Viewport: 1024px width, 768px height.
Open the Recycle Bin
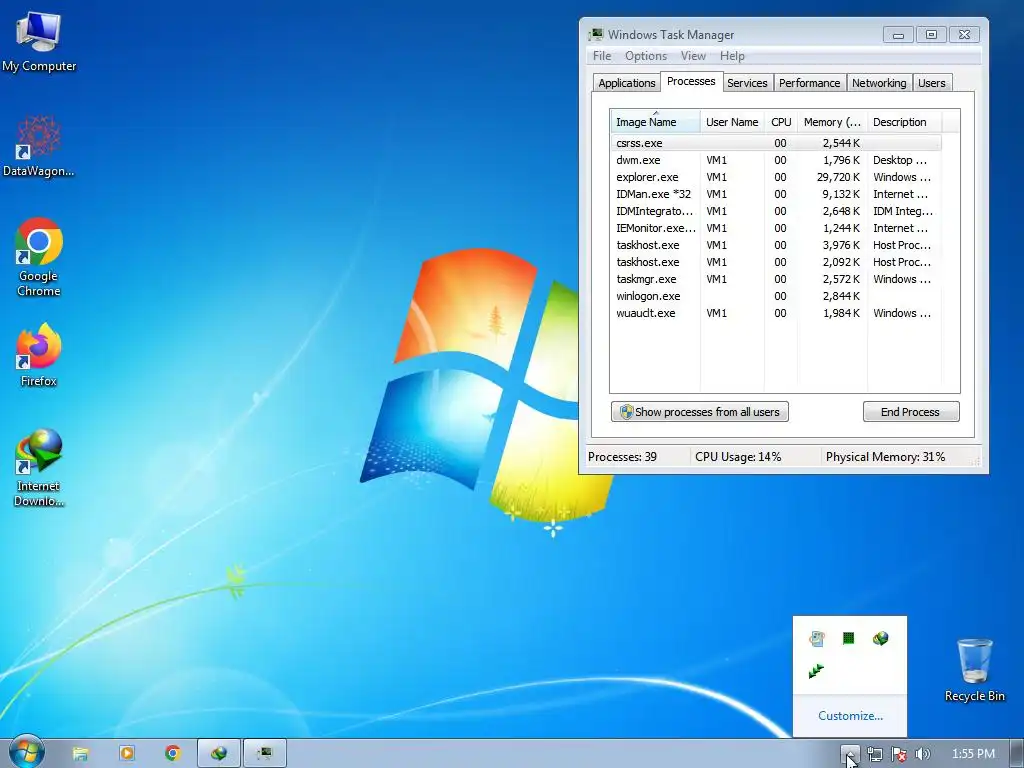click(x=974, y=670)
